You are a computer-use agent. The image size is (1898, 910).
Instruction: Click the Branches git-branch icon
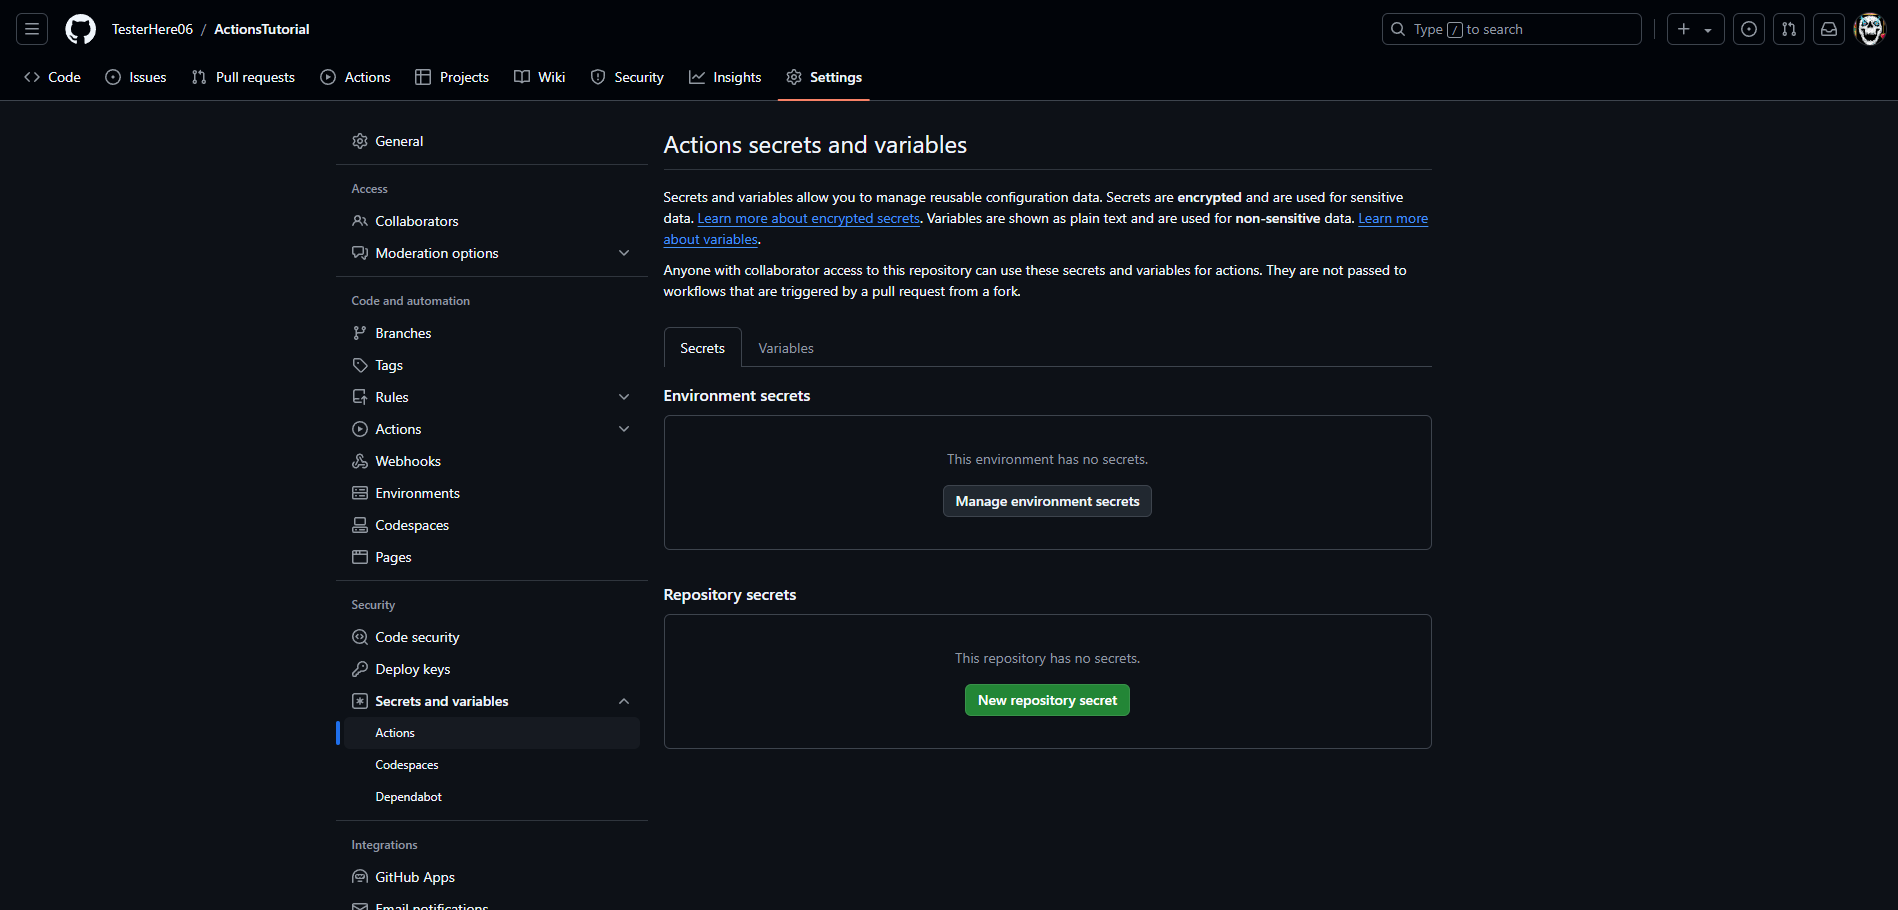pos(360,333)
